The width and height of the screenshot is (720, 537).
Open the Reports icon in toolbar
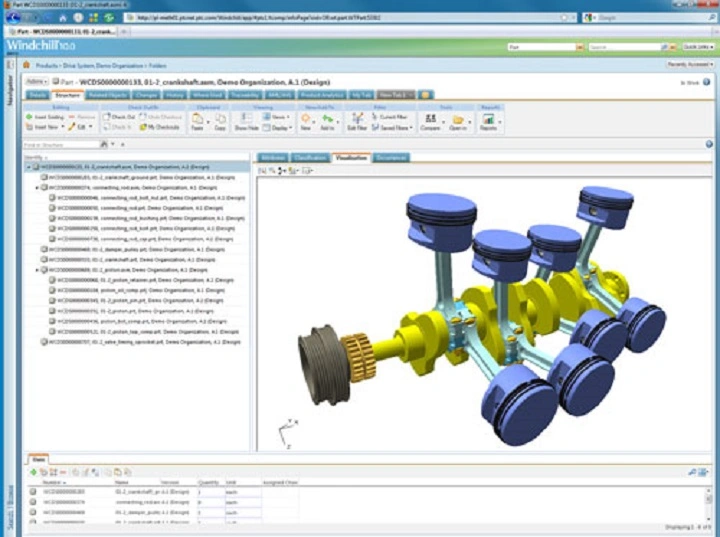pos(488,122)
